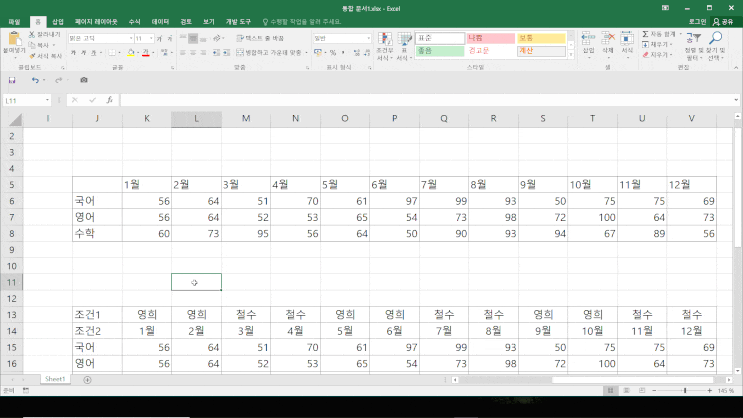The height and width of the screenshot is (418, 743).
Task: Open the number format (일반) dropdown
Action: click(368, 38)
